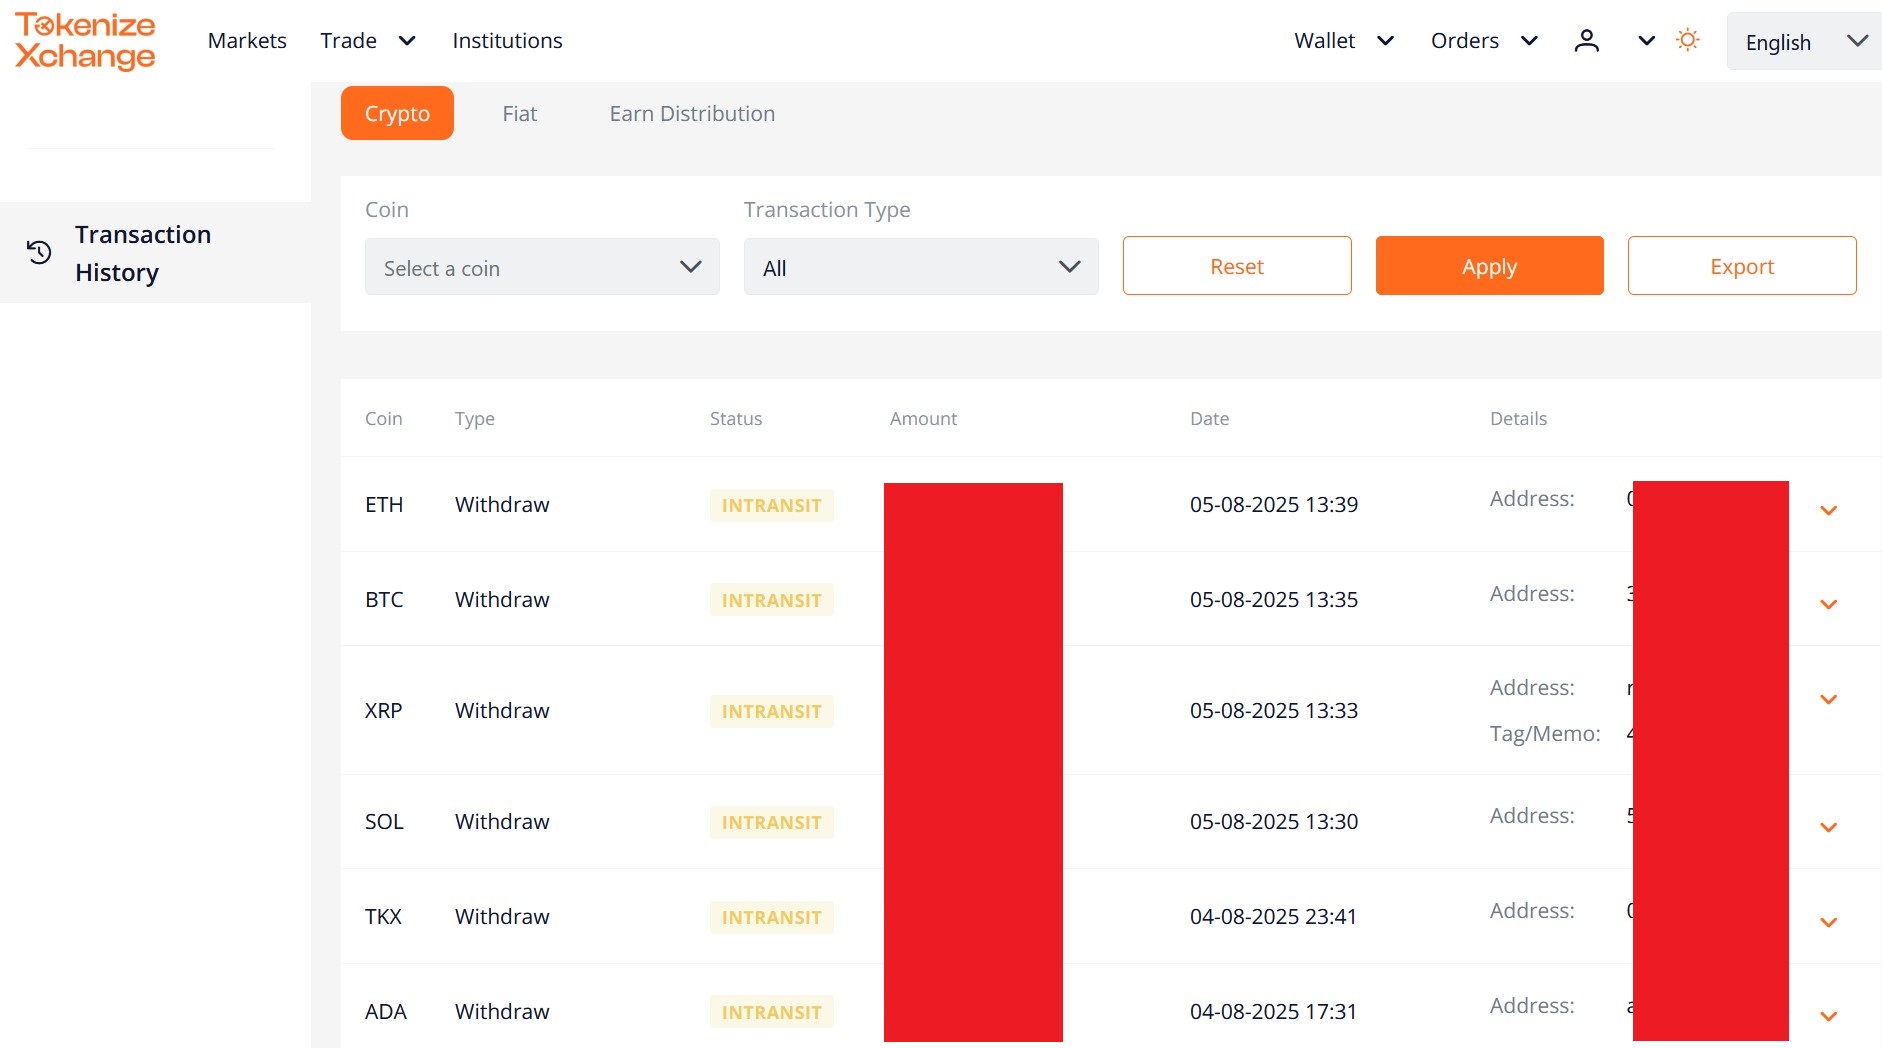Expand the TKX withdraw row details
The height and width of the screenshot is (1048, 1882).
click(x=1828, y=923)
